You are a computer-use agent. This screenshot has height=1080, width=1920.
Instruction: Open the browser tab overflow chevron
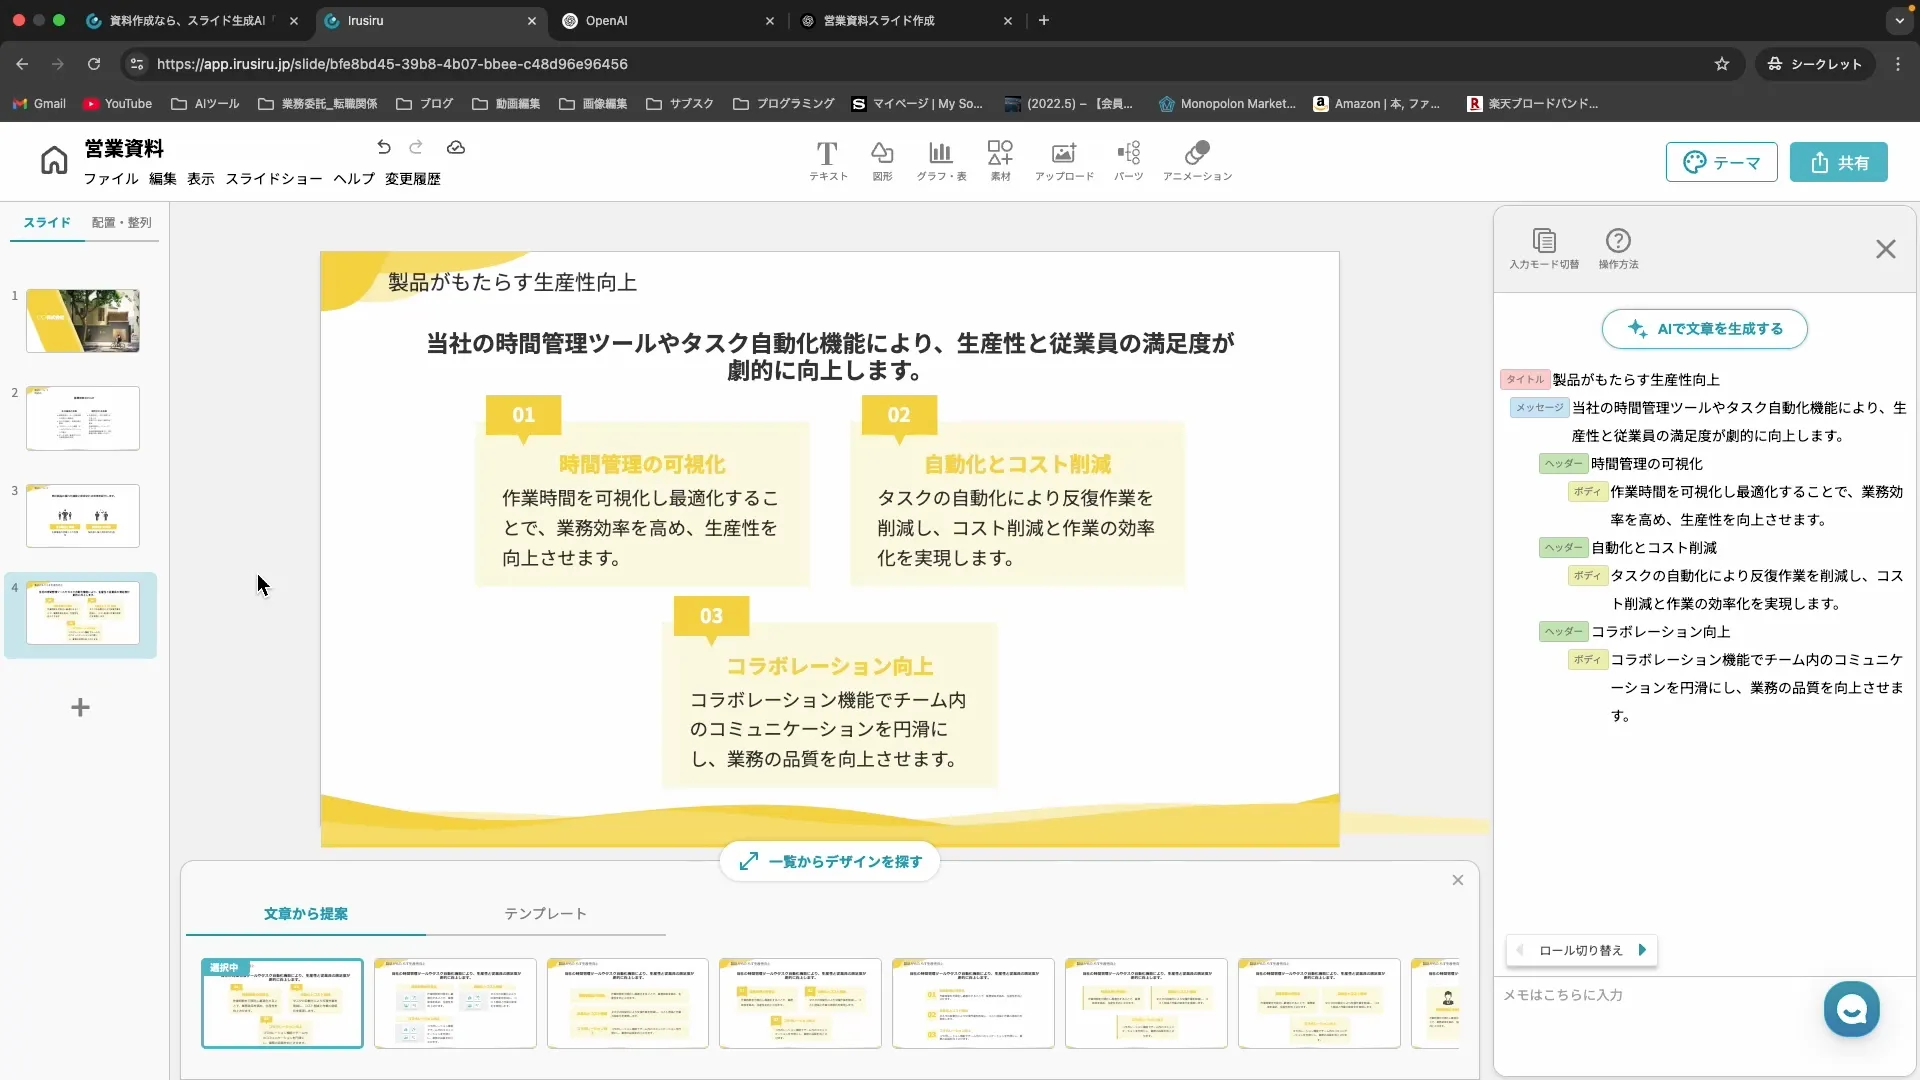(1898, 20)
